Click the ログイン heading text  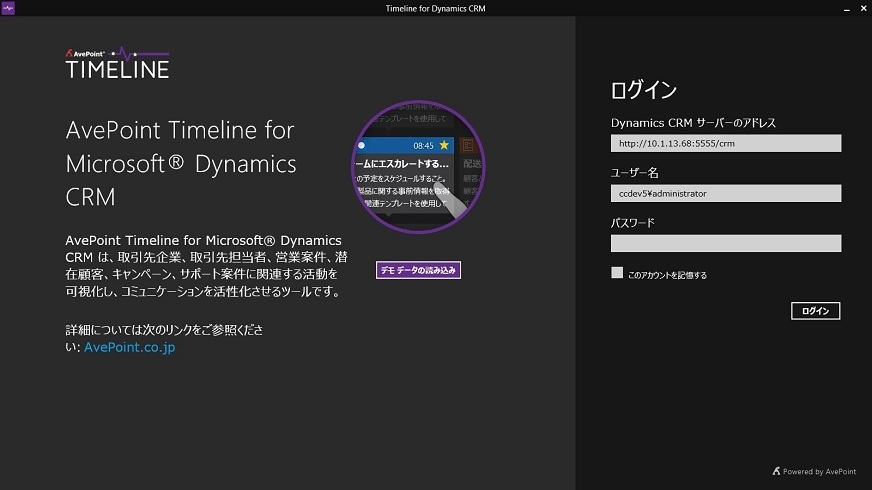pos(643,90)
